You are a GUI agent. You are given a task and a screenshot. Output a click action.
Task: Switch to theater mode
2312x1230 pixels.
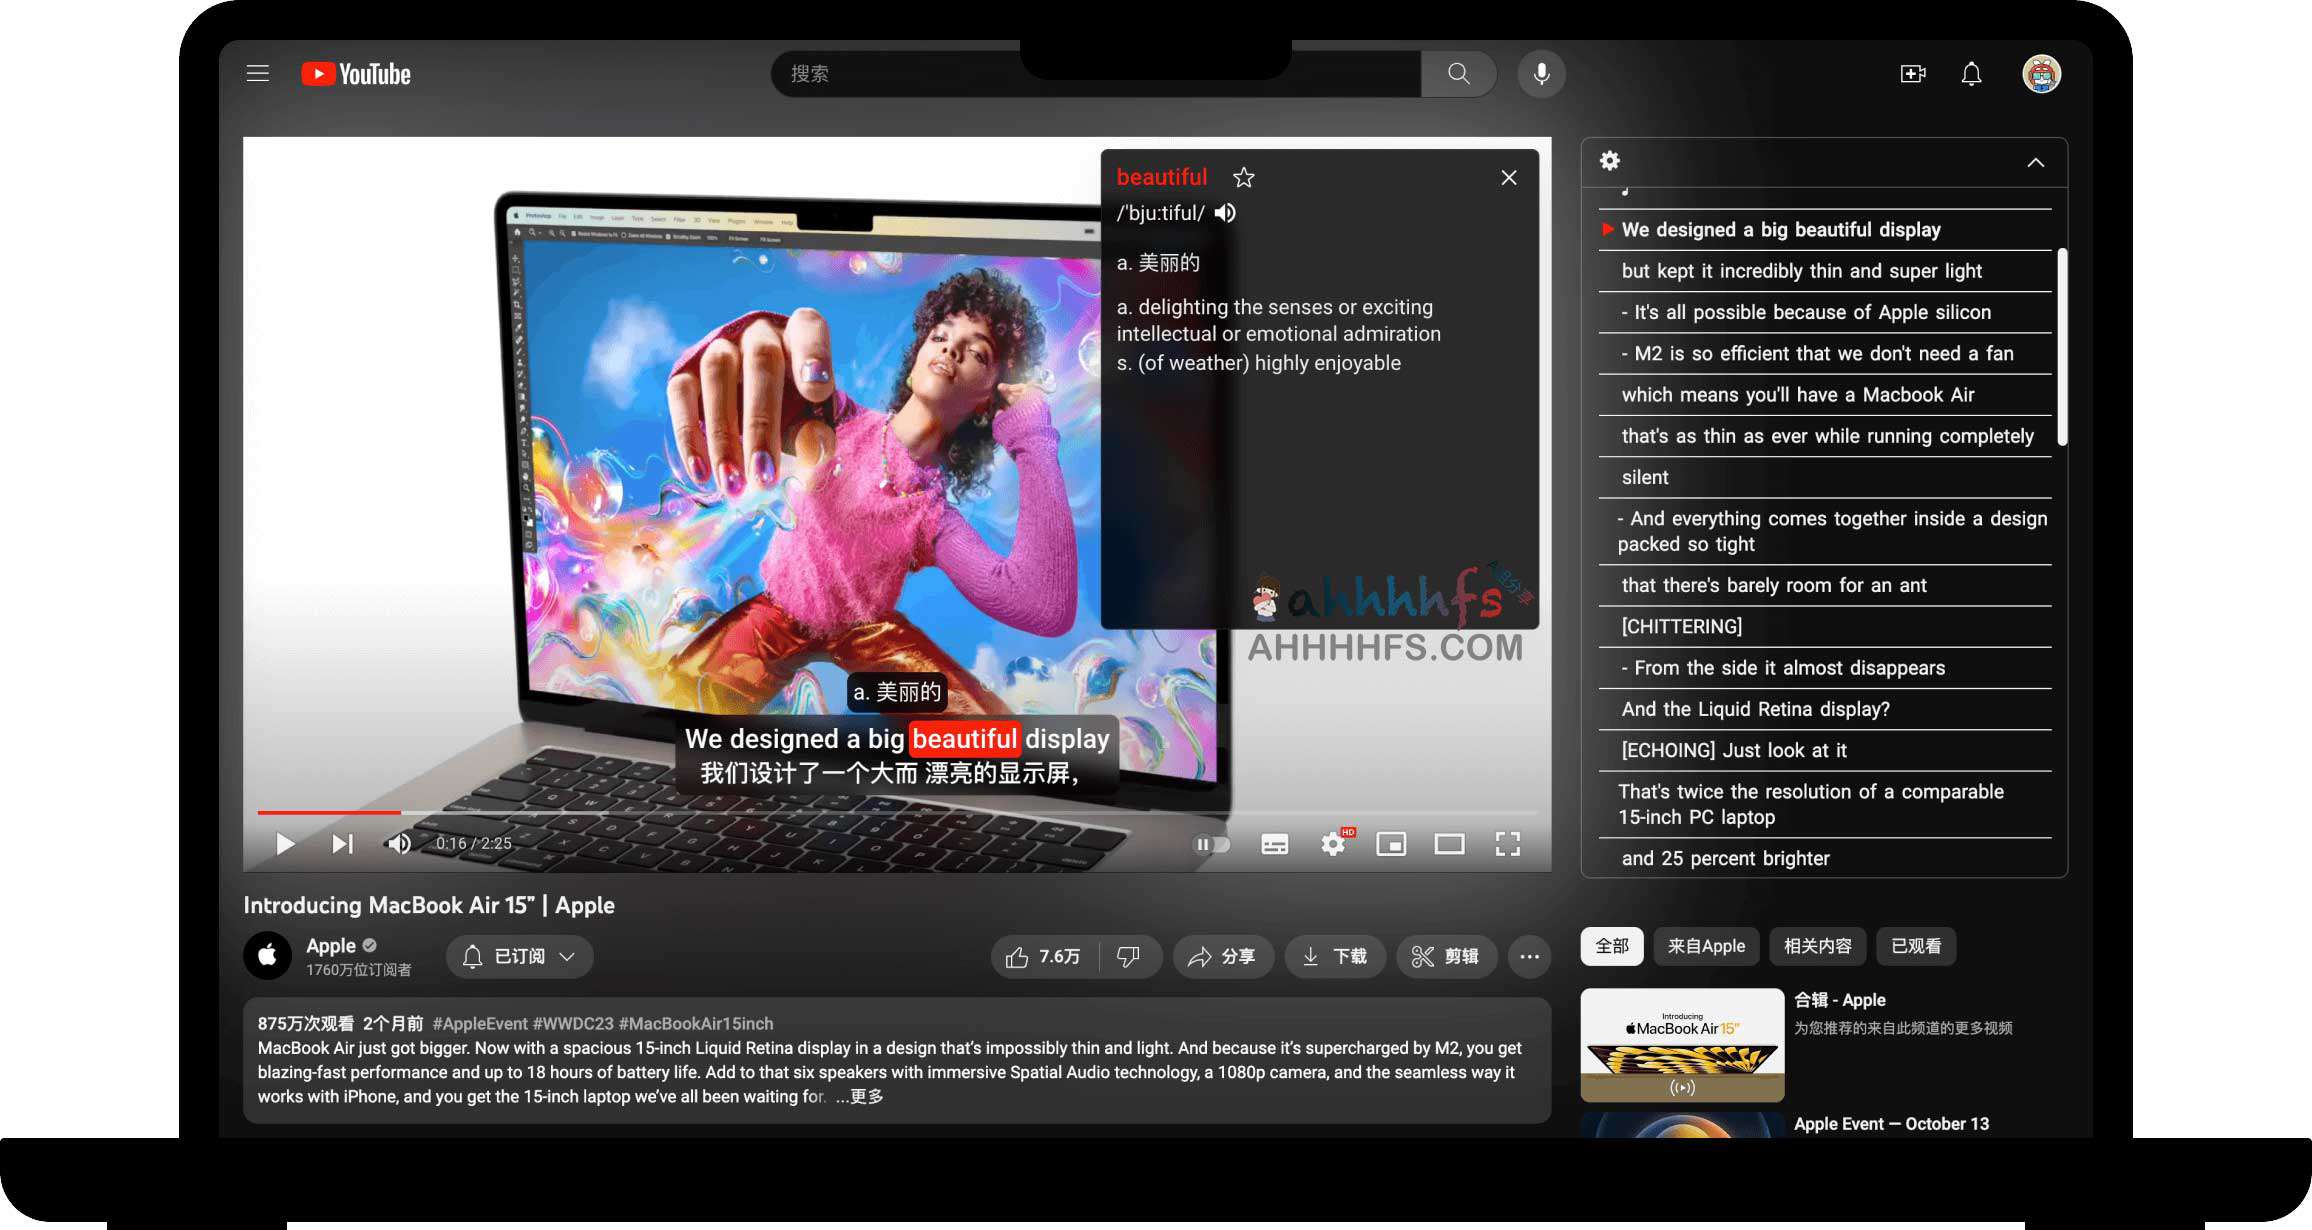pos(1448,844)
